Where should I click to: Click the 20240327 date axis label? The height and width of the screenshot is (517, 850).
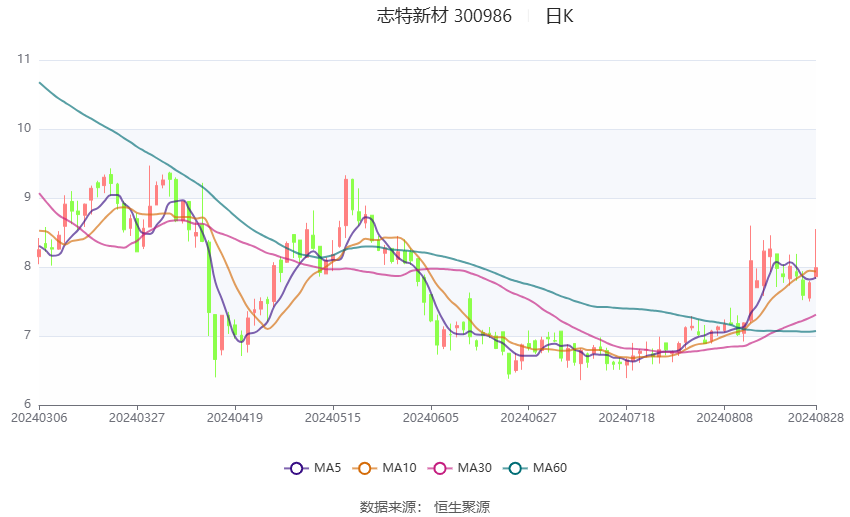pyautogui.click(x=137, y=418)
